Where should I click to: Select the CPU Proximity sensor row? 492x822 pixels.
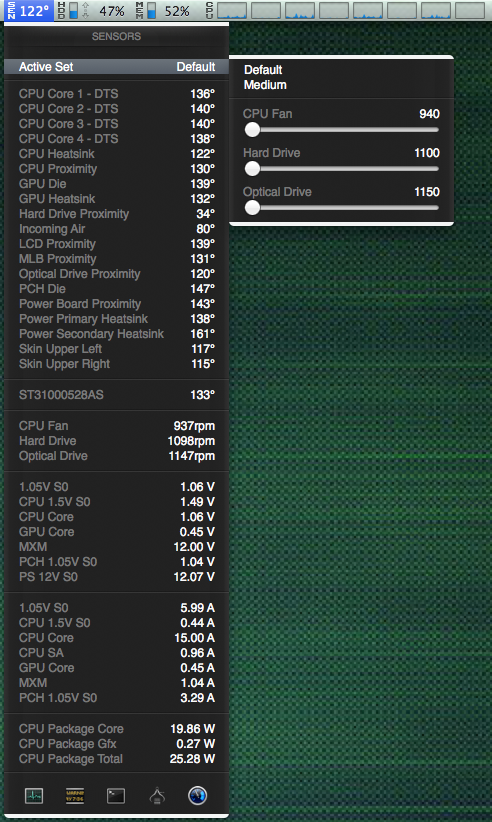tap(116, 169)
